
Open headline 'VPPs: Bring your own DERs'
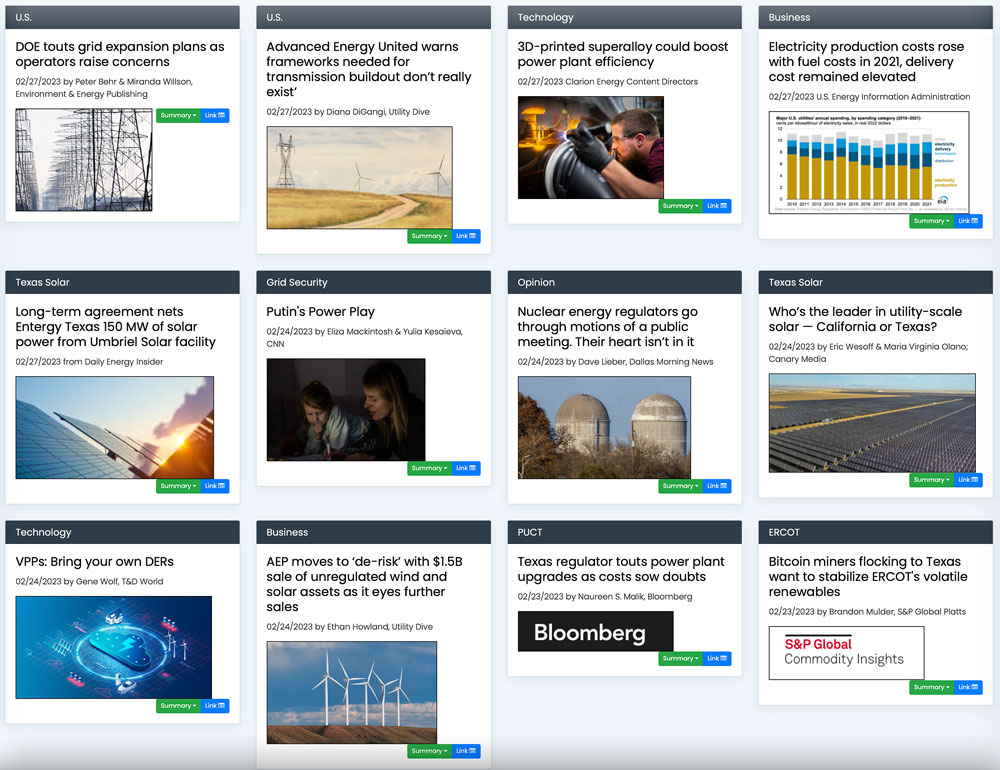(x=94, y=562)
